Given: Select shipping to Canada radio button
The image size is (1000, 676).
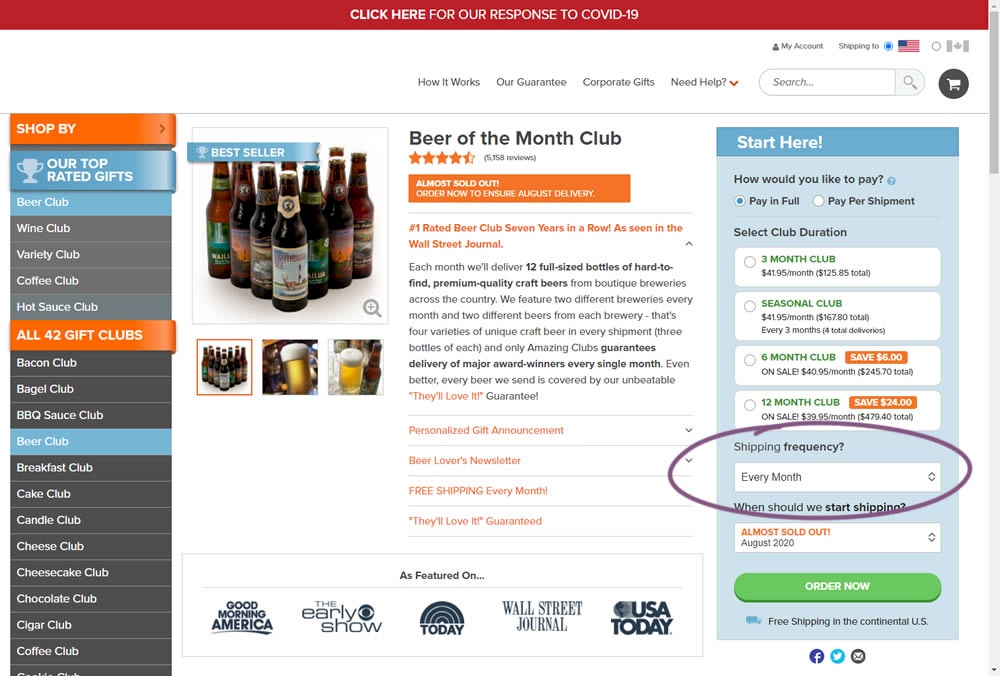Looking at the screenshot, I should tap(936, 46).
